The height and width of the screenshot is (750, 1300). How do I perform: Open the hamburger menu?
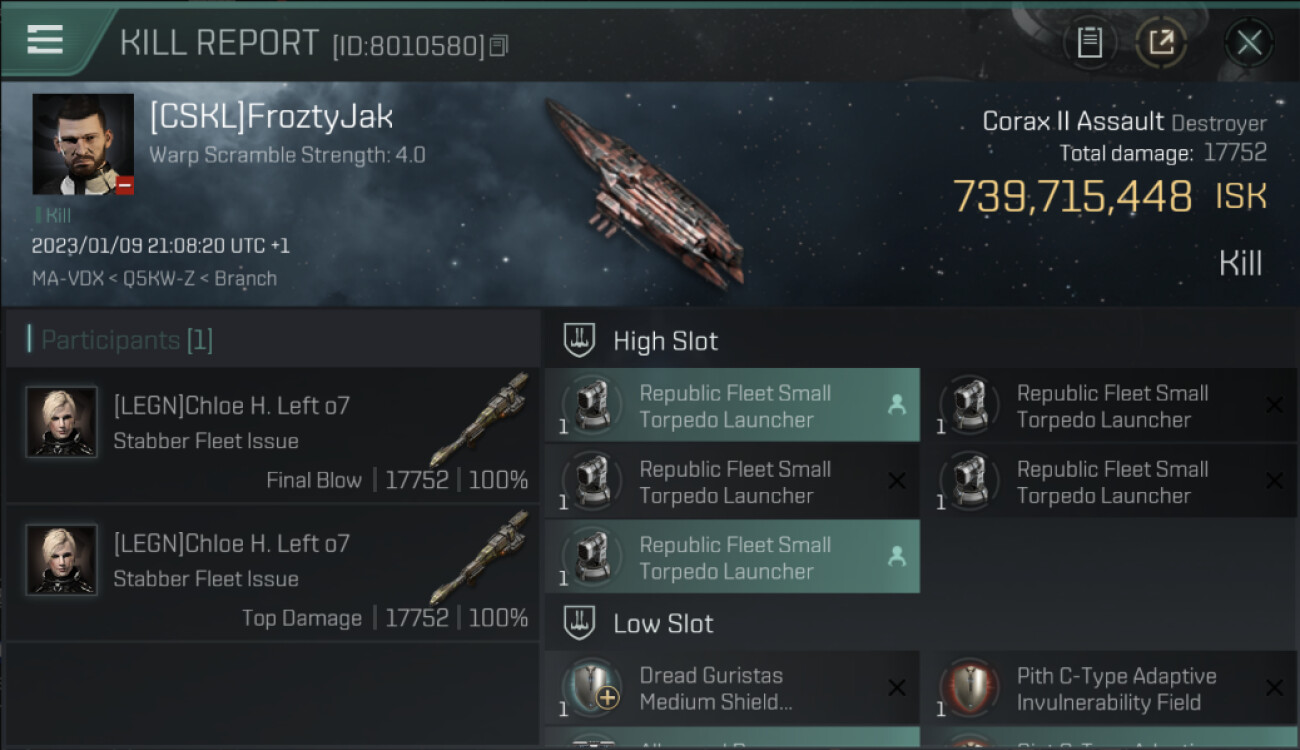[45, 40]
